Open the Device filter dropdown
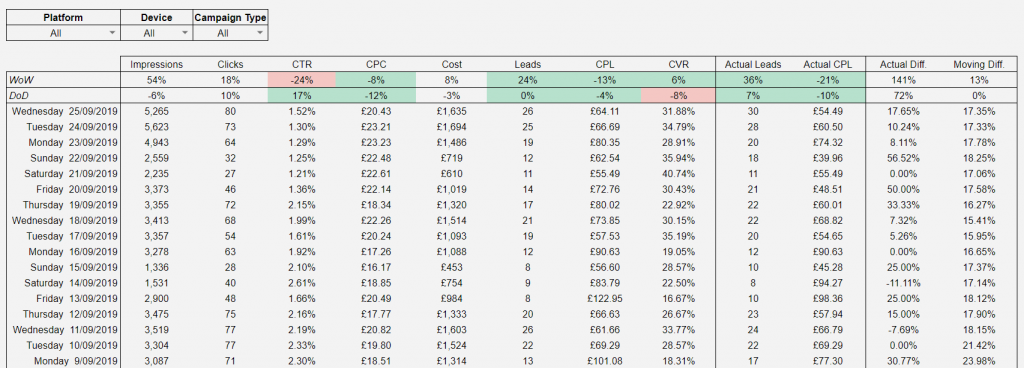 tap(157, 33)
